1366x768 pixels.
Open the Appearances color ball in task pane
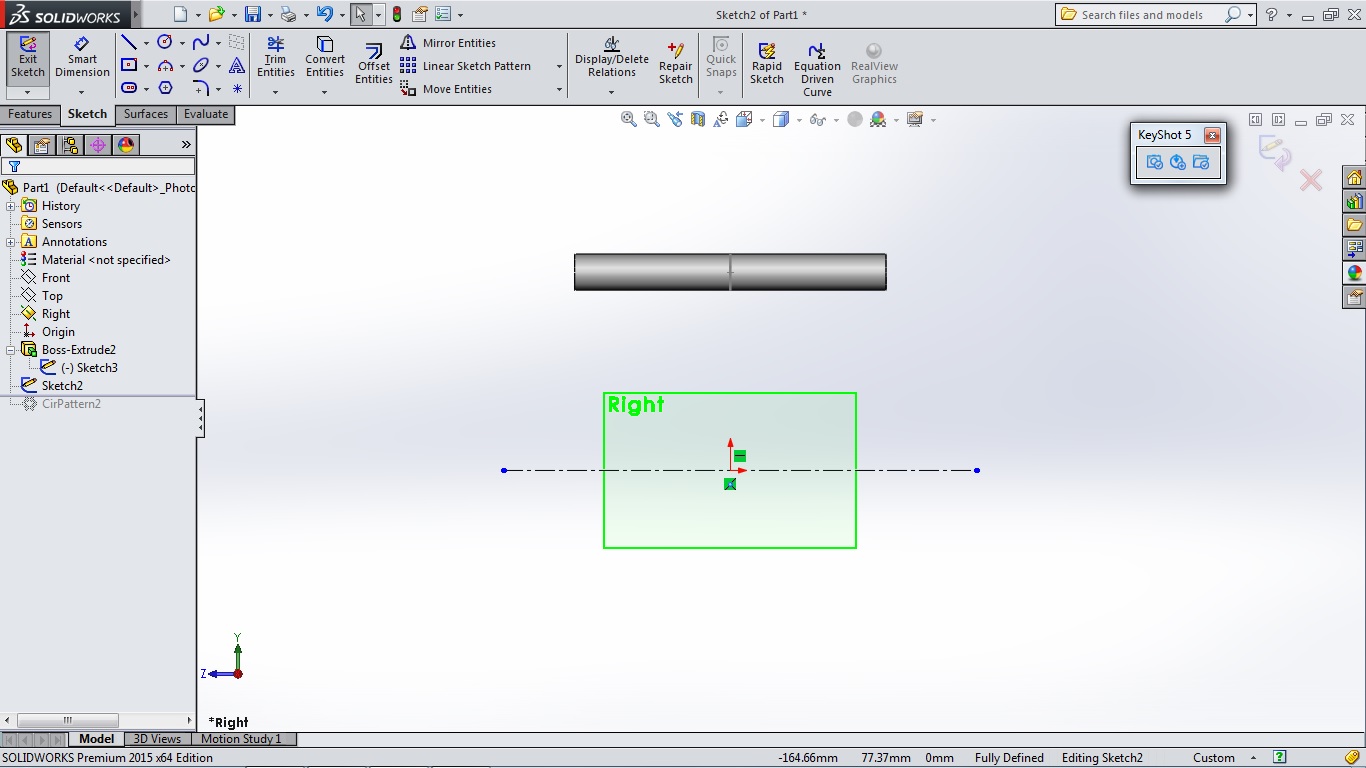pyautogui.click(x=1354, y=273)
